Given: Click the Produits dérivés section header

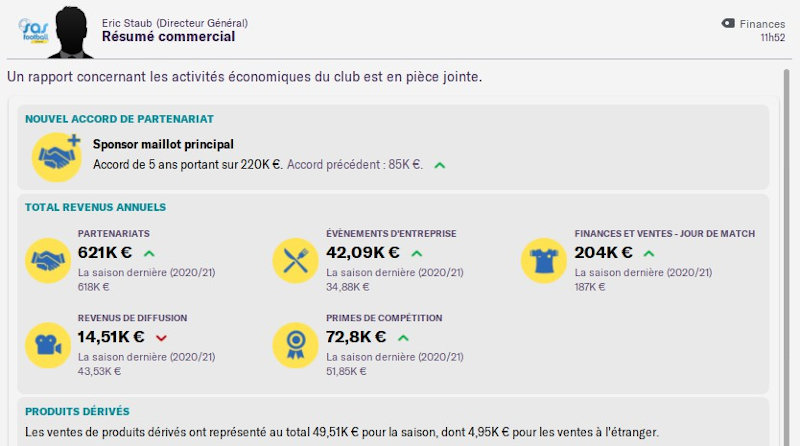Looking at the screenshot, I should coord(77,411).
